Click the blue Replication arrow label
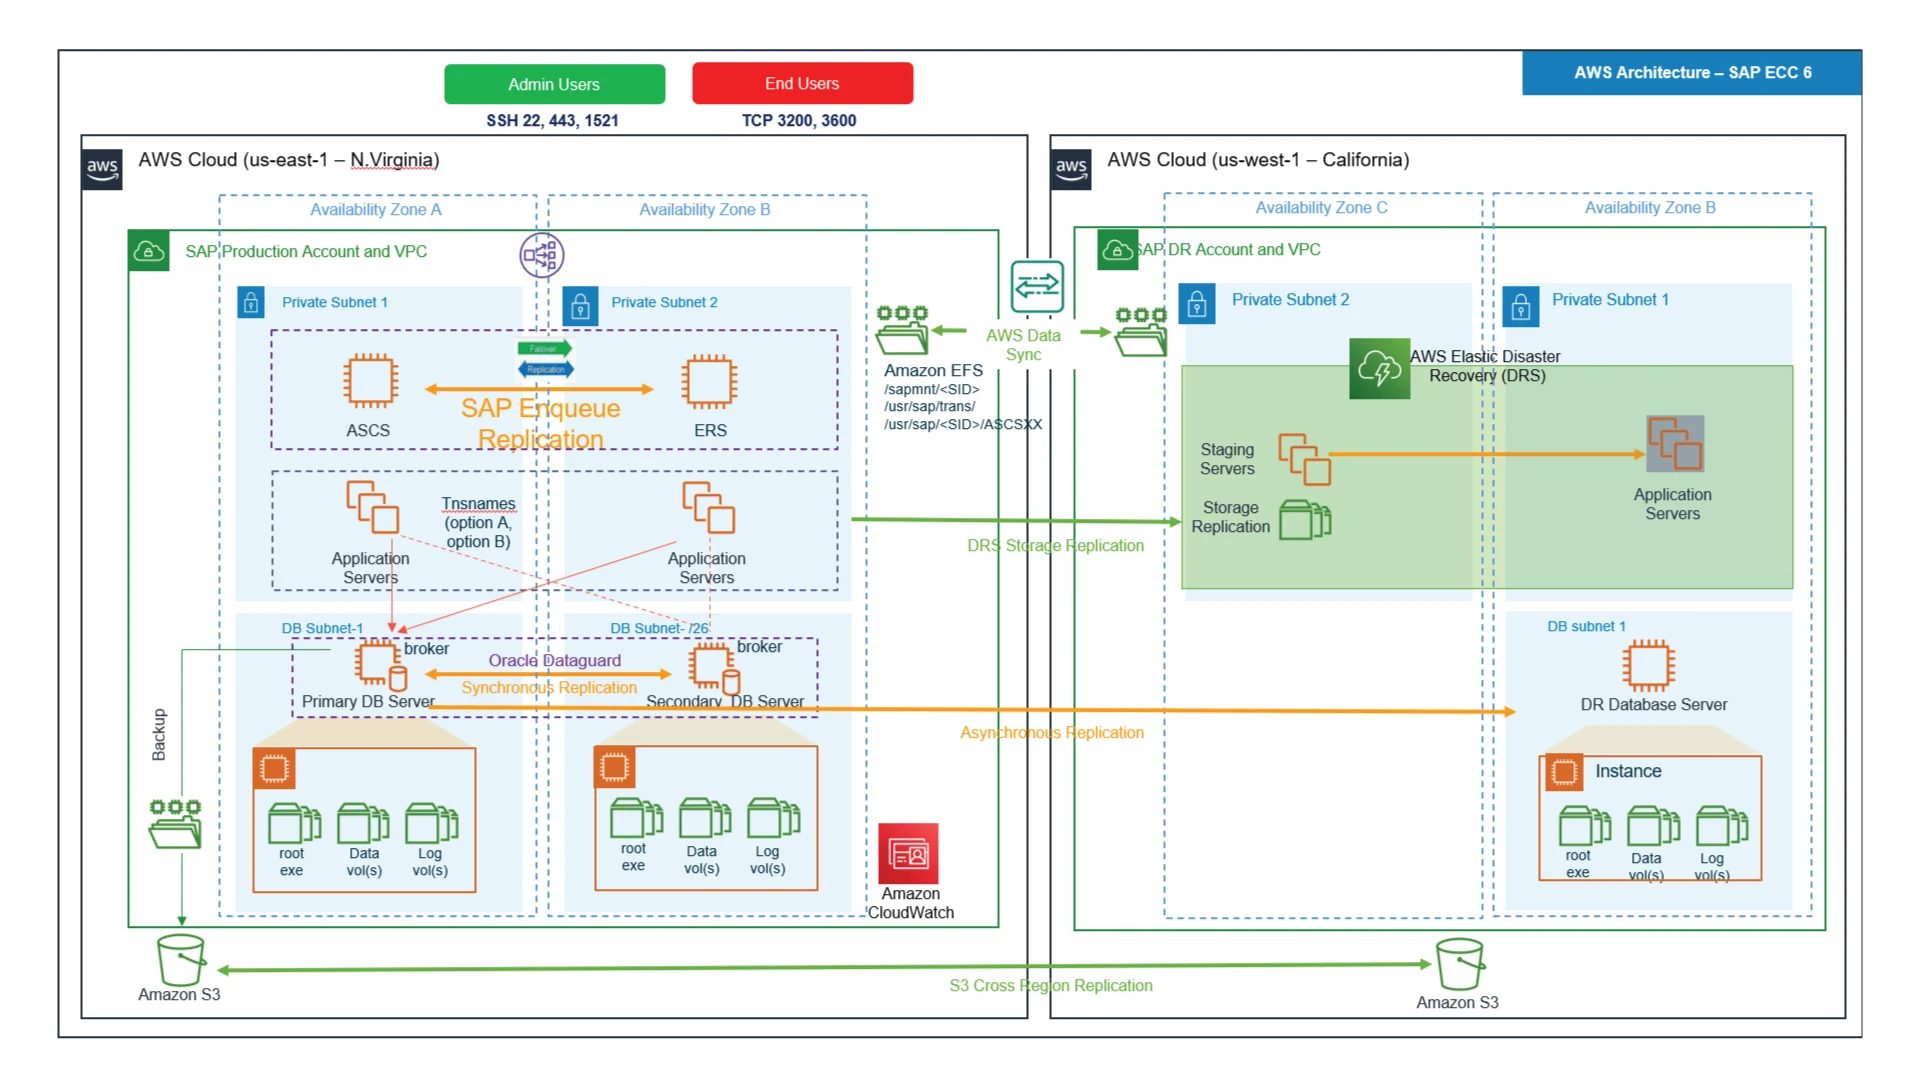 coord(545,369)
